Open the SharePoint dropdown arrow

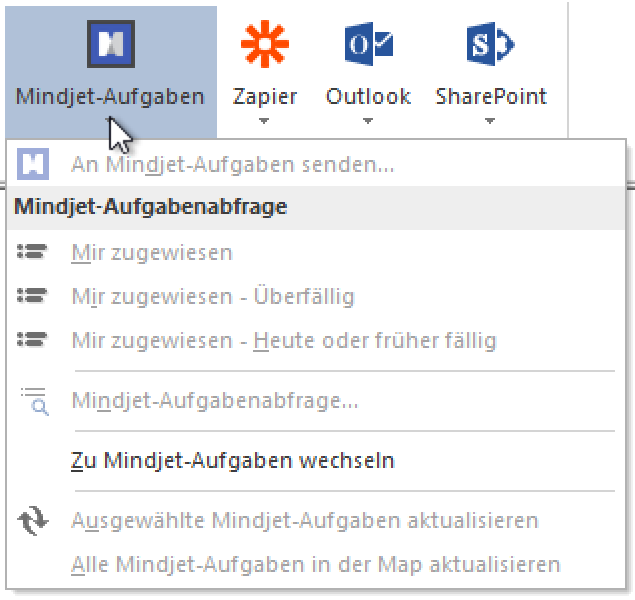490,121
